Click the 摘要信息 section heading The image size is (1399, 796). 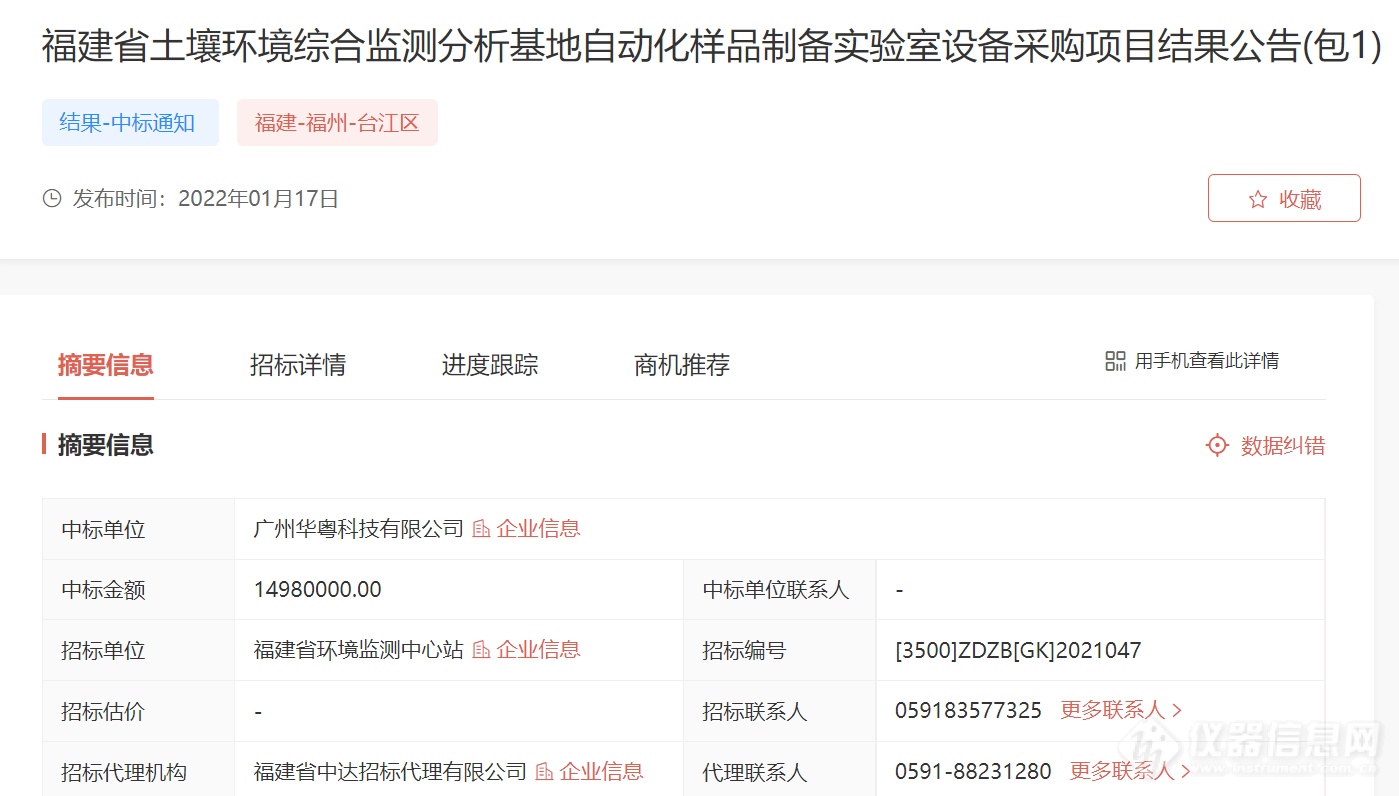point(106,445)
